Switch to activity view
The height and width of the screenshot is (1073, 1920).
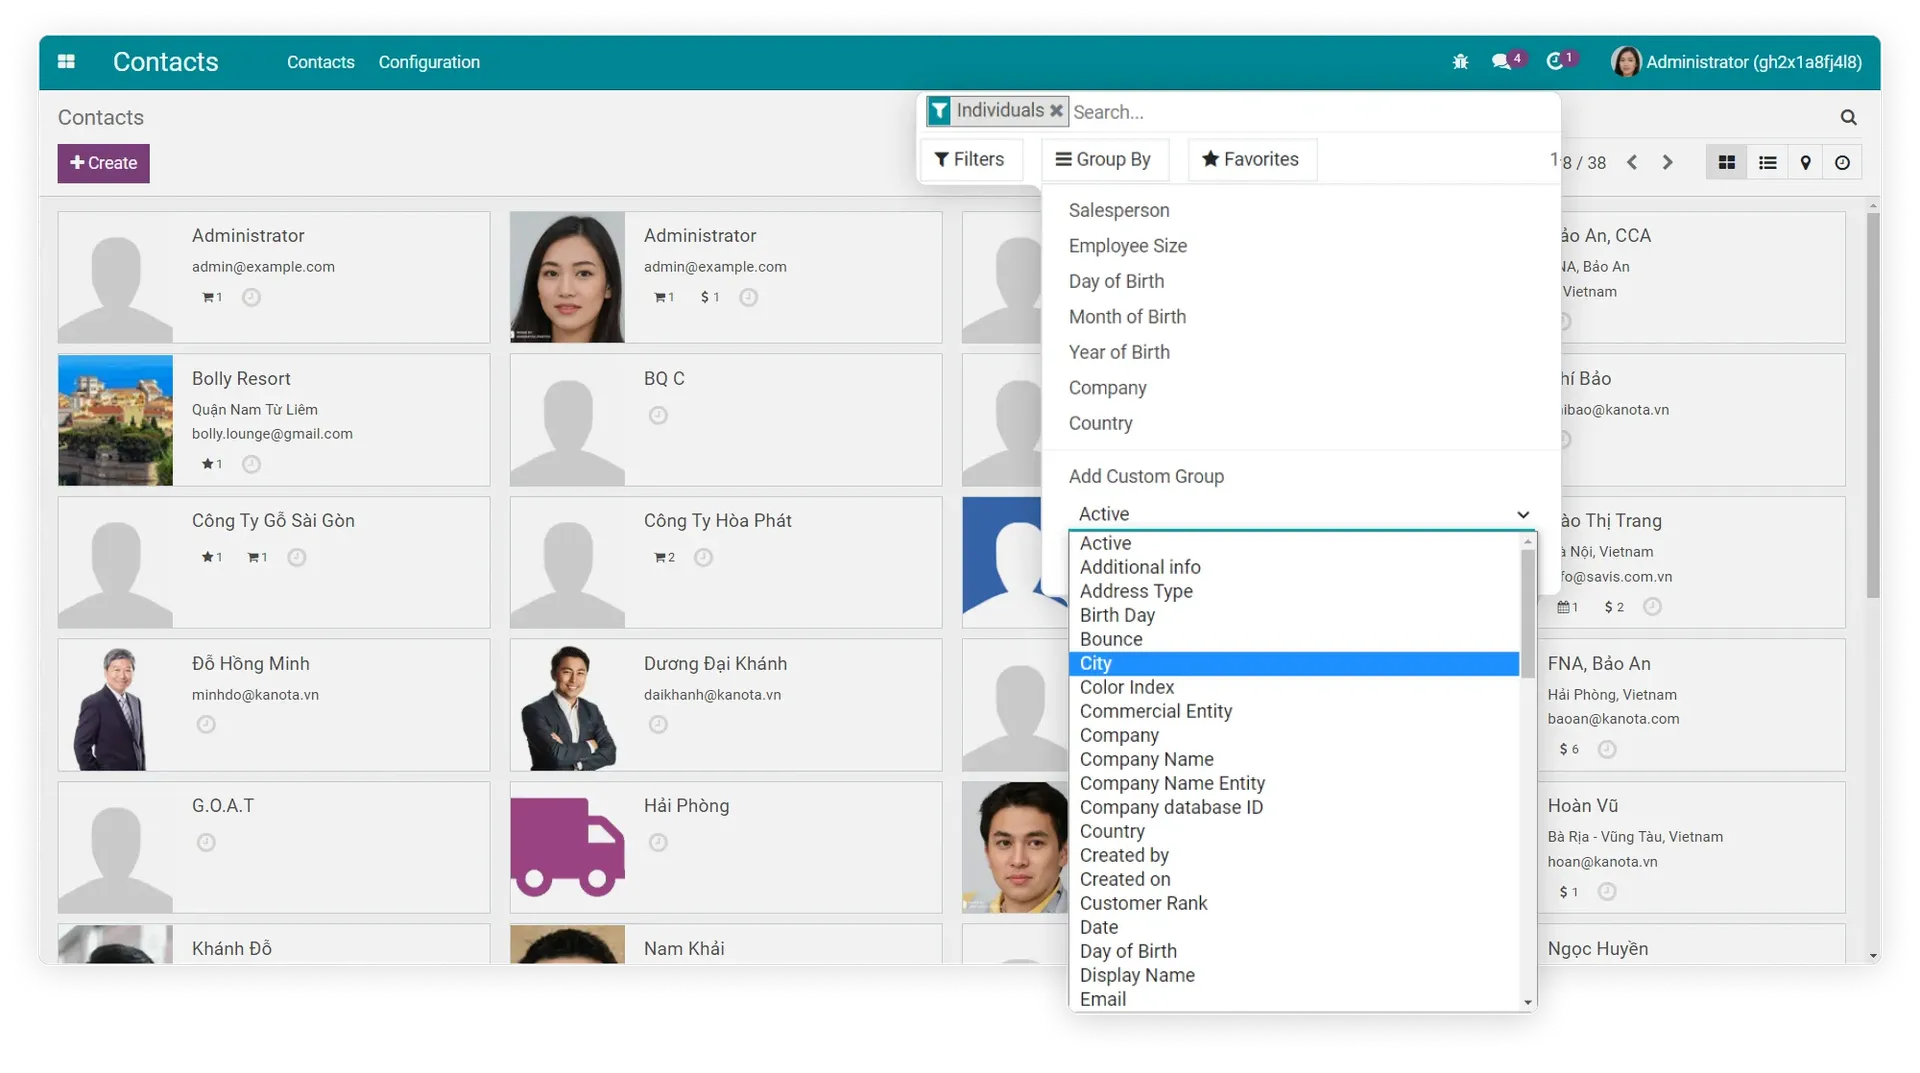[1842, 162]
